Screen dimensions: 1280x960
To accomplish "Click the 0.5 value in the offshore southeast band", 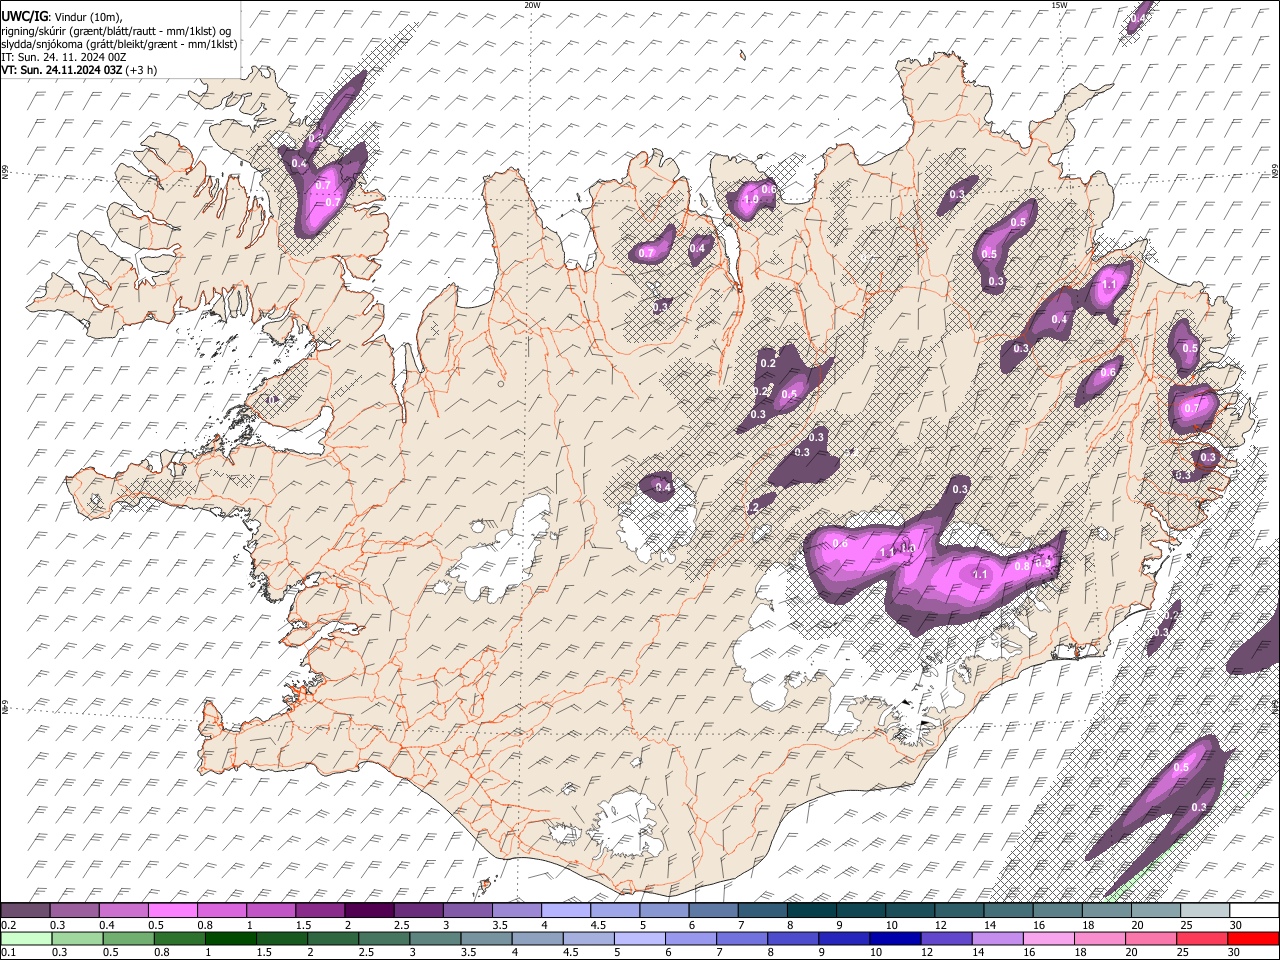I will pyautogui.click(x=1180, y=767).
